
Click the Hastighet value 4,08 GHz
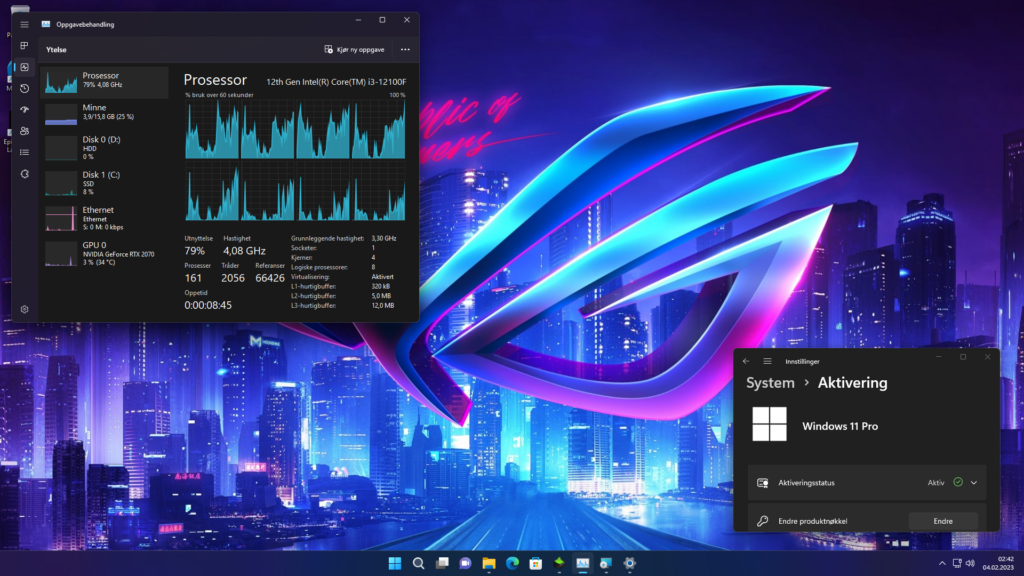tap(244, 251)
